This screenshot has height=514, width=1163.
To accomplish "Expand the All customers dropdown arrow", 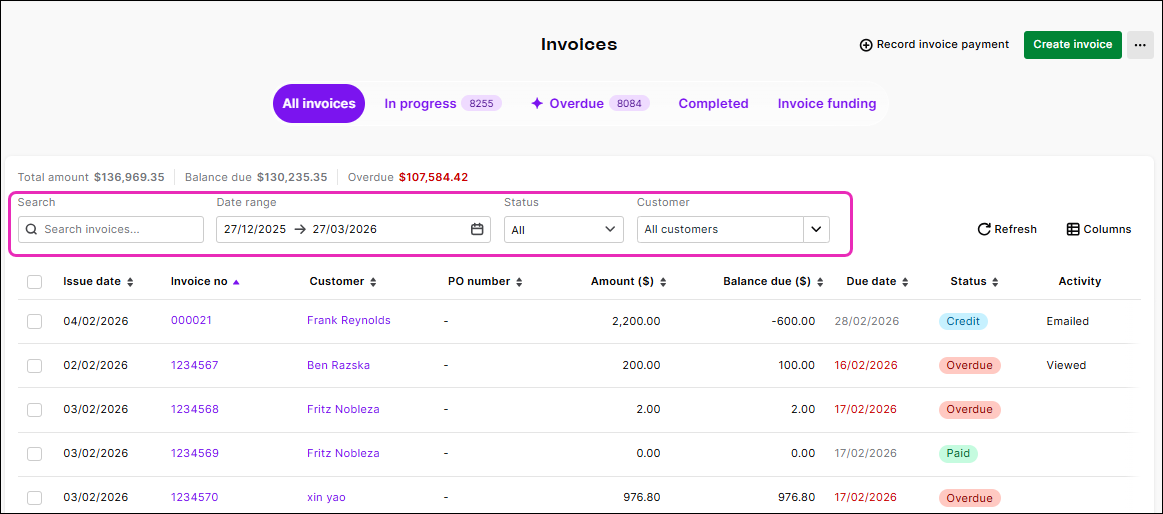I will pos(817,229).
